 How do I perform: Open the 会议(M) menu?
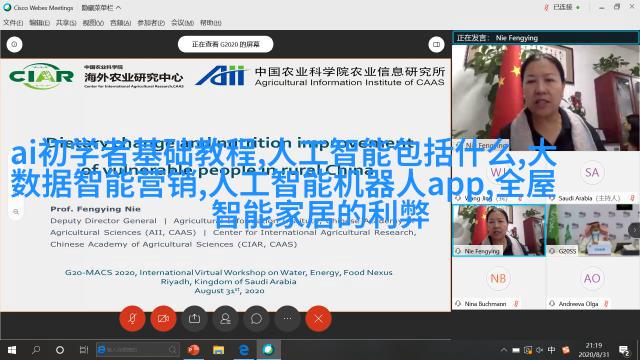pyautogui.click(x=182, y=23)
